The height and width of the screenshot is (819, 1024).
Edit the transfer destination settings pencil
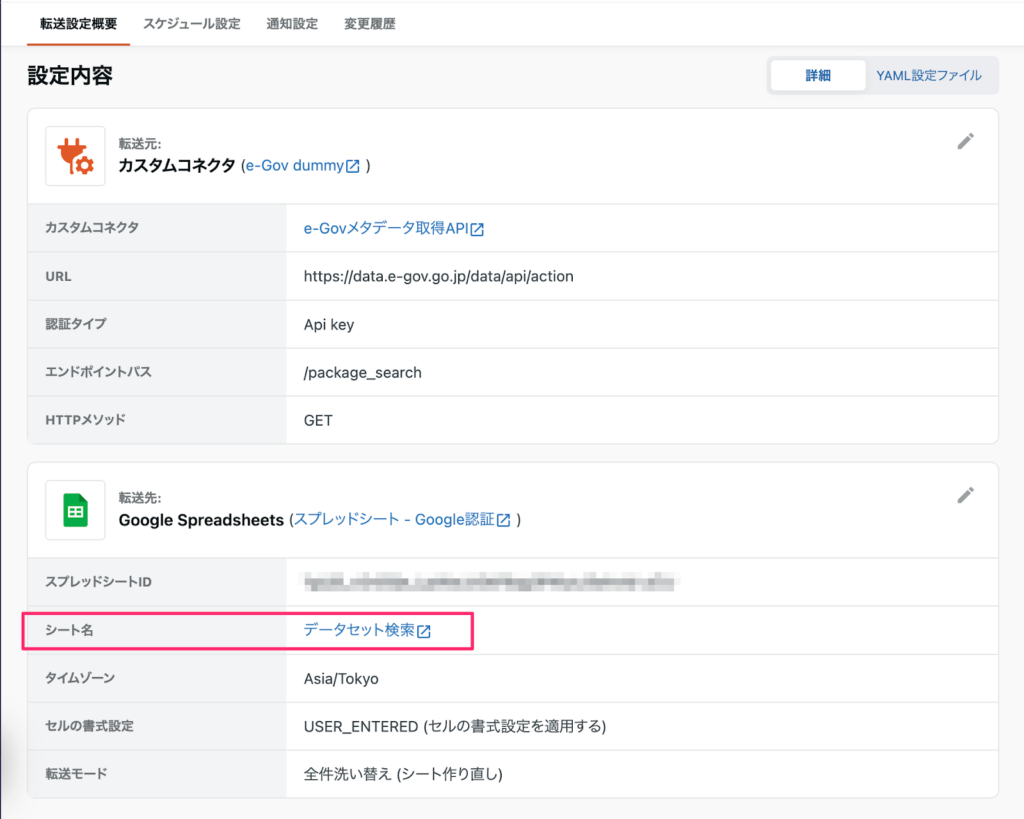click(x=965, y=495)
